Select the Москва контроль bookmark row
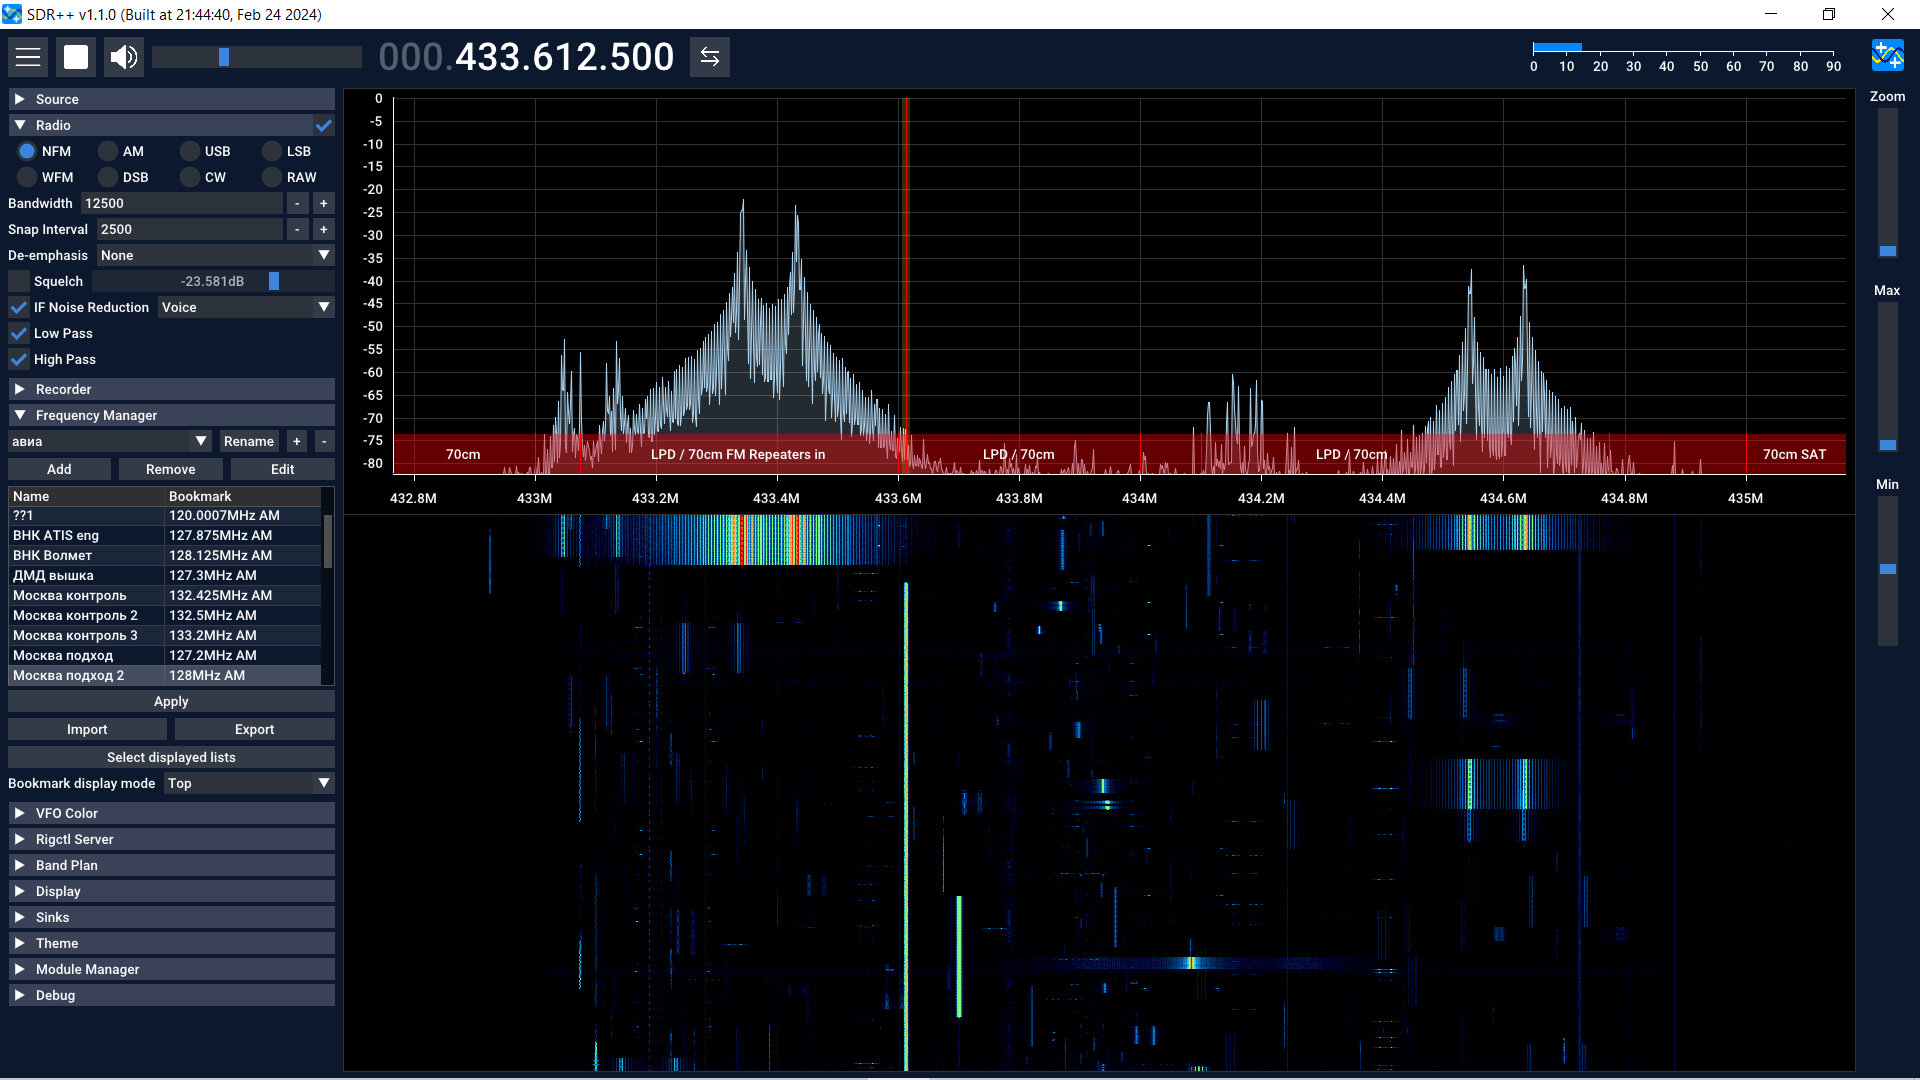This screenshot has width=1920, height=1080. tap(85, 595)
